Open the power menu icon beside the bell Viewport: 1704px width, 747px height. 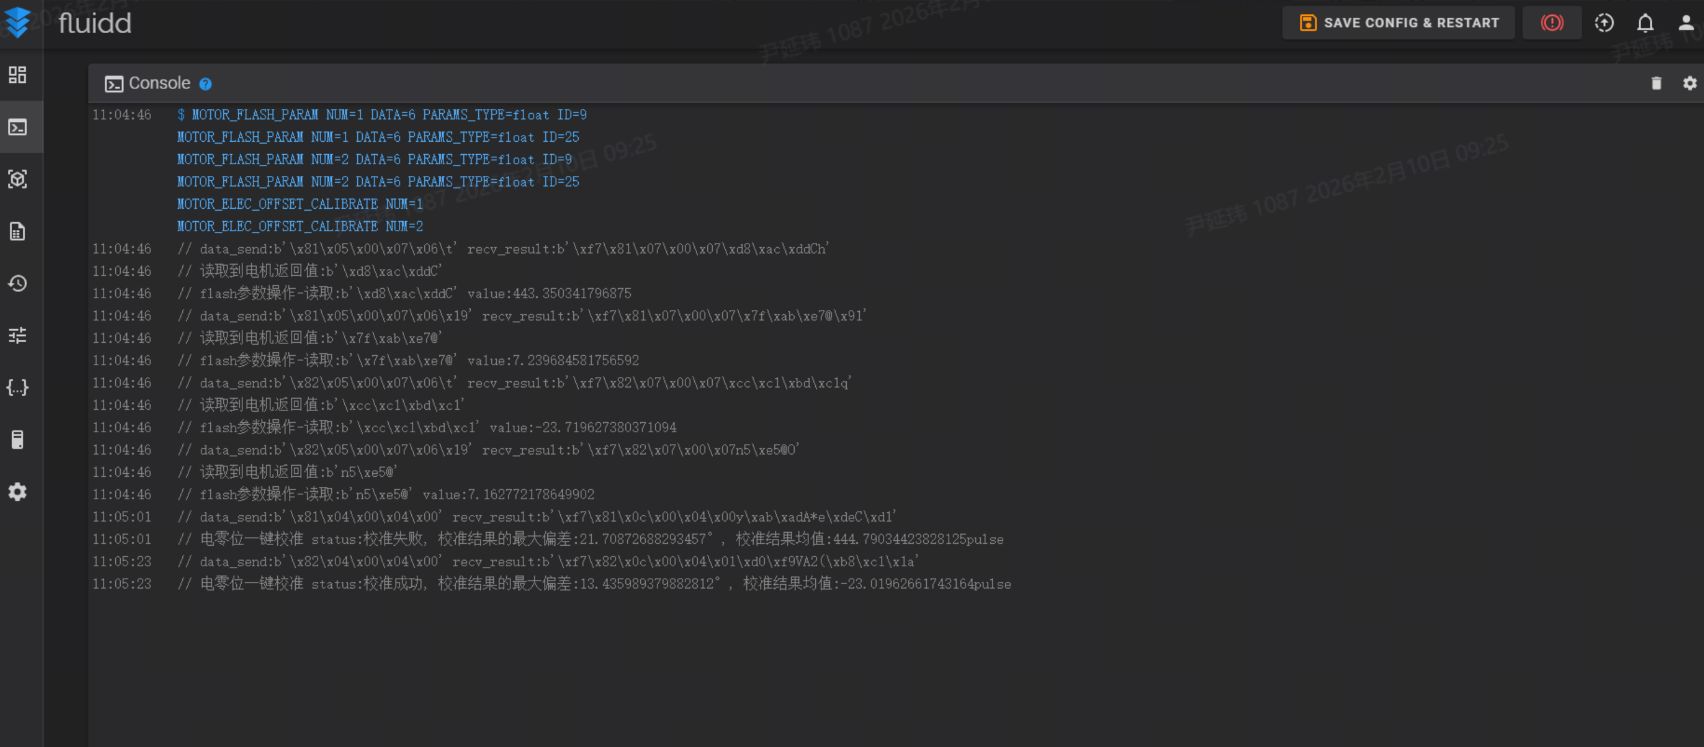(1604, 22)
